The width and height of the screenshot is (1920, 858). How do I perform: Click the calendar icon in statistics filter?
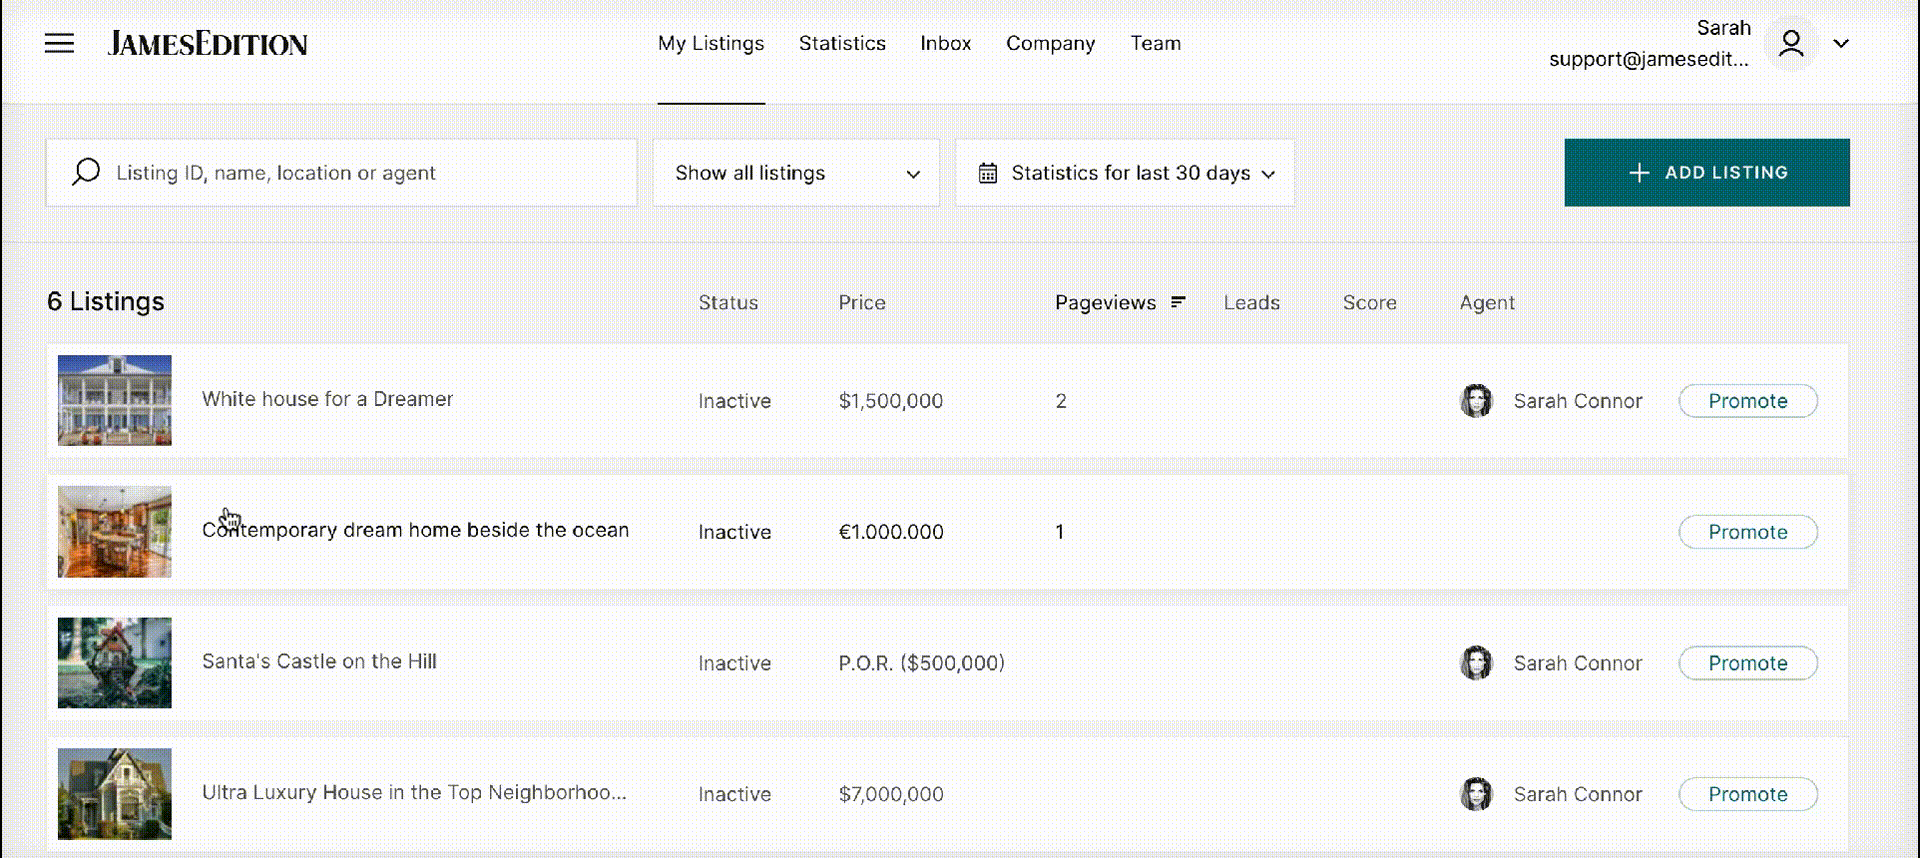988,173
